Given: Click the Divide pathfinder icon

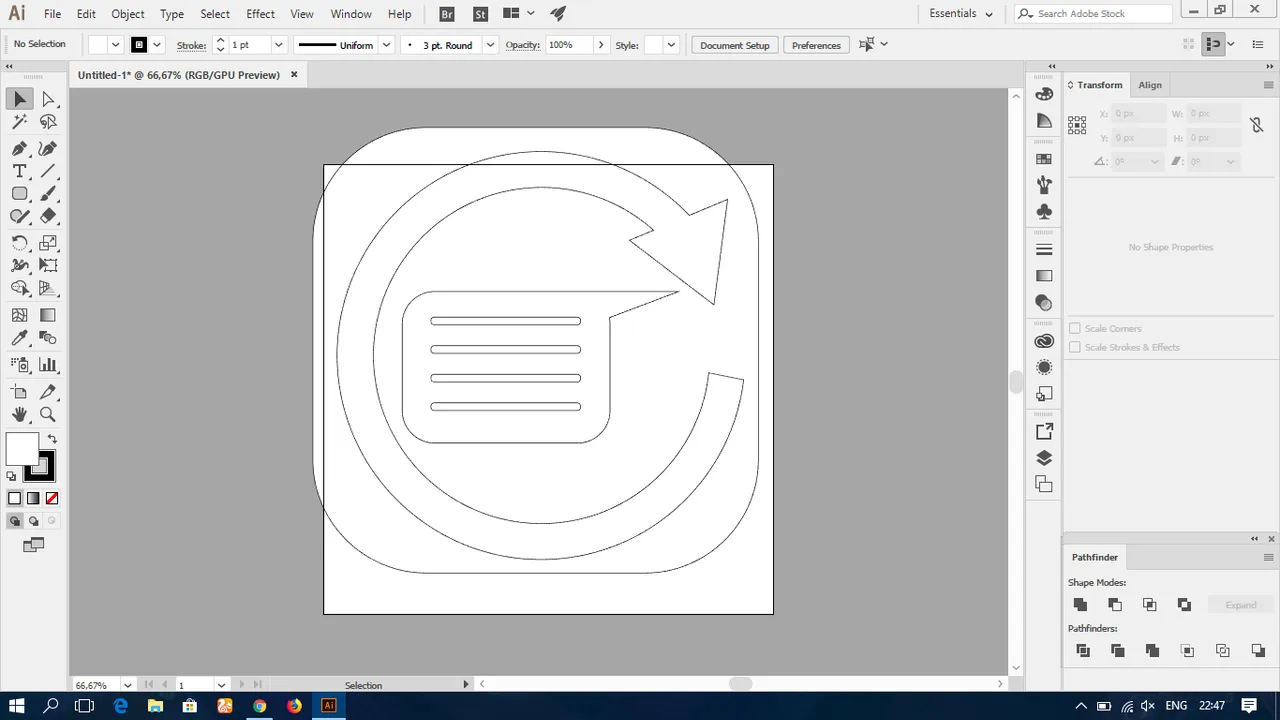Looking at the screenshot, I should click(1083, 651).
